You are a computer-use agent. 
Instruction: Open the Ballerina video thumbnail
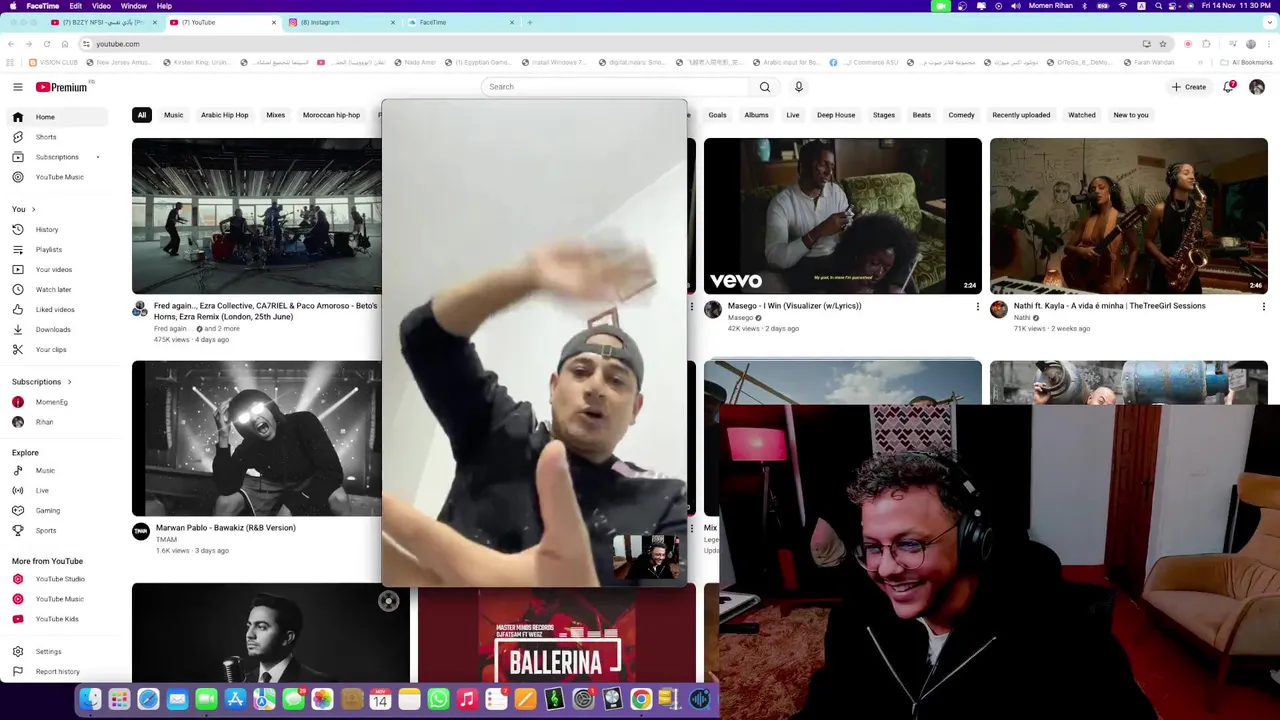557,635
